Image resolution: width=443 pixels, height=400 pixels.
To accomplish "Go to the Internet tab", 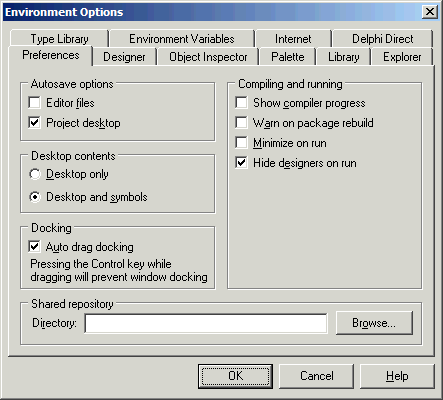I will pyautogui.click(x=293, y=39).
